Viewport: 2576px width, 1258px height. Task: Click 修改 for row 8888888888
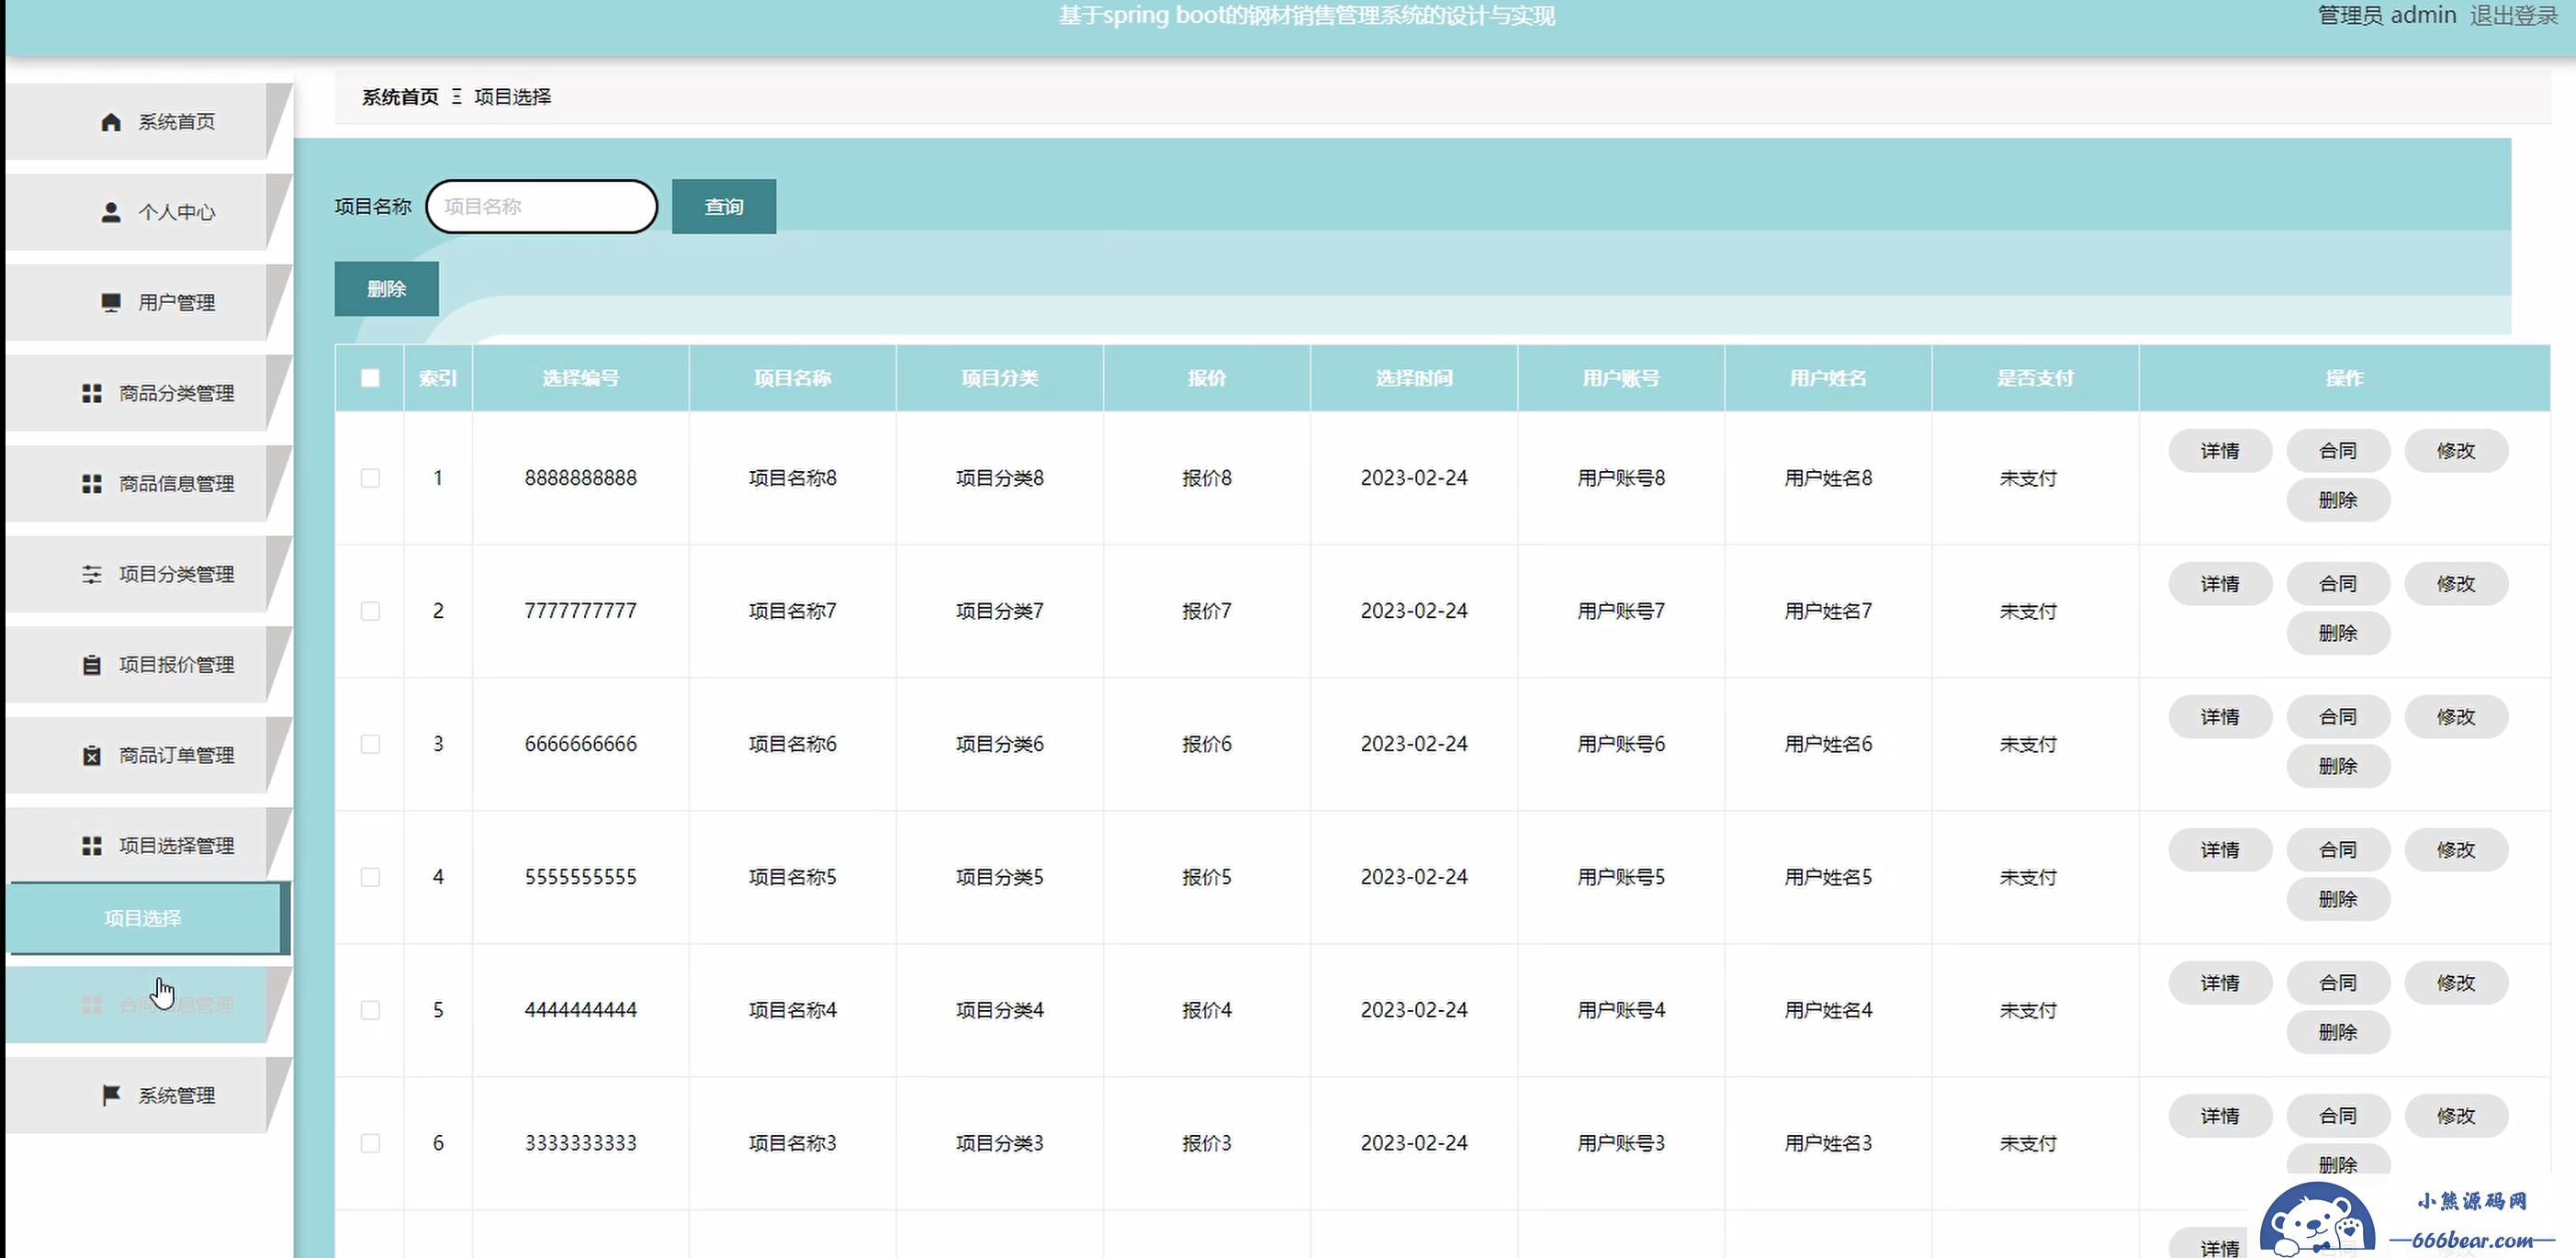tap(2456, 451)
